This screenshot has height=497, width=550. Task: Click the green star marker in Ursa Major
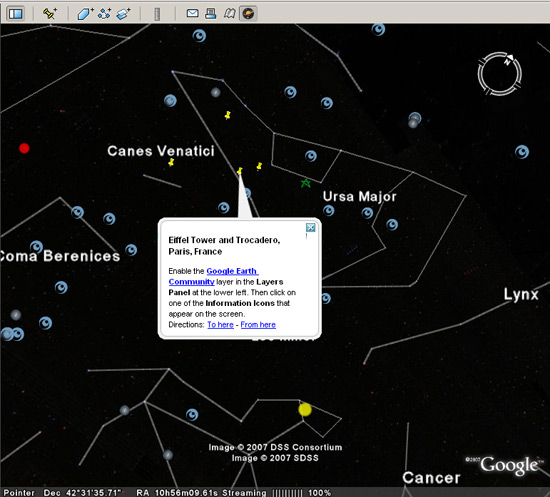[306, 183]
